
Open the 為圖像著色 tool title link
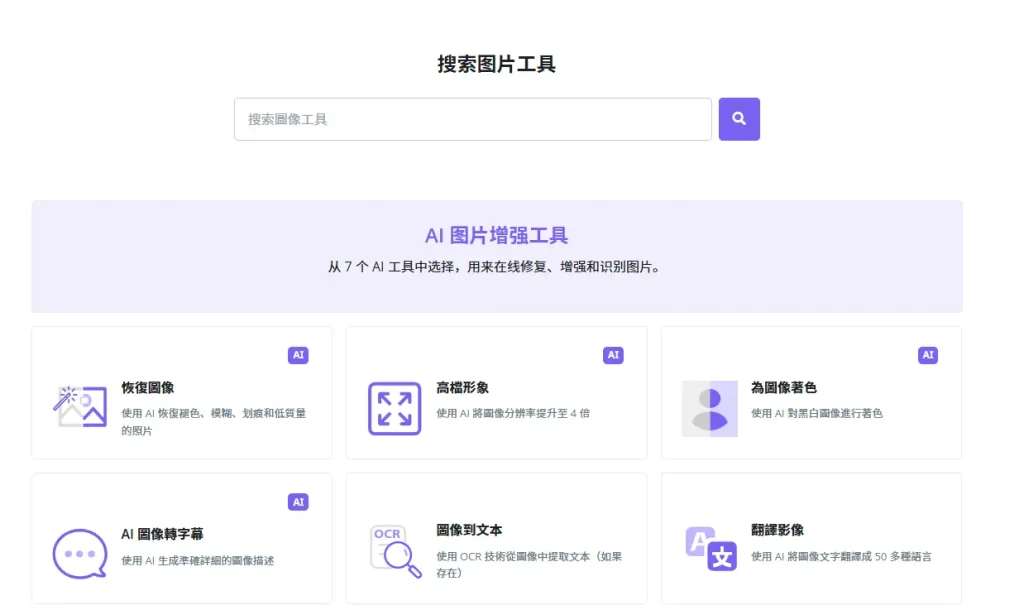click(x=784, y=388)
